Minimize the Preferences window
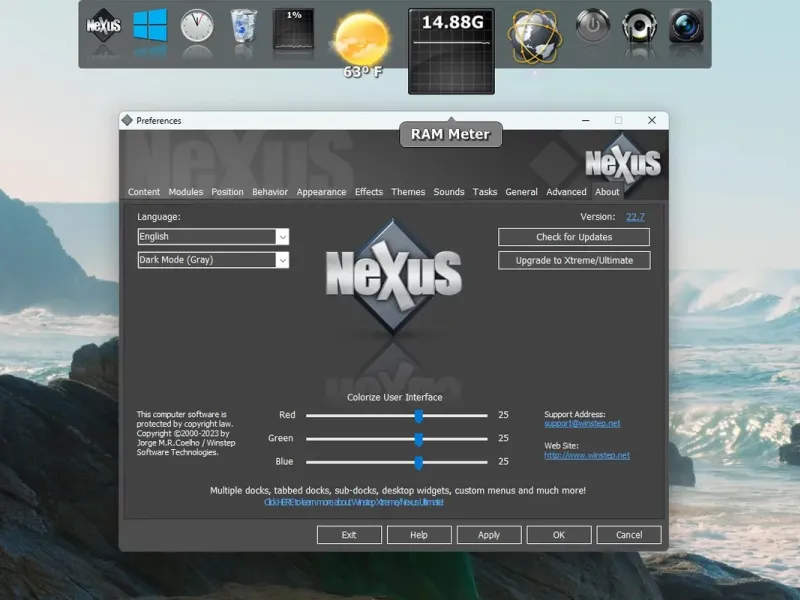800x600 pixels. pyautogui.click(x=586, y=120)
